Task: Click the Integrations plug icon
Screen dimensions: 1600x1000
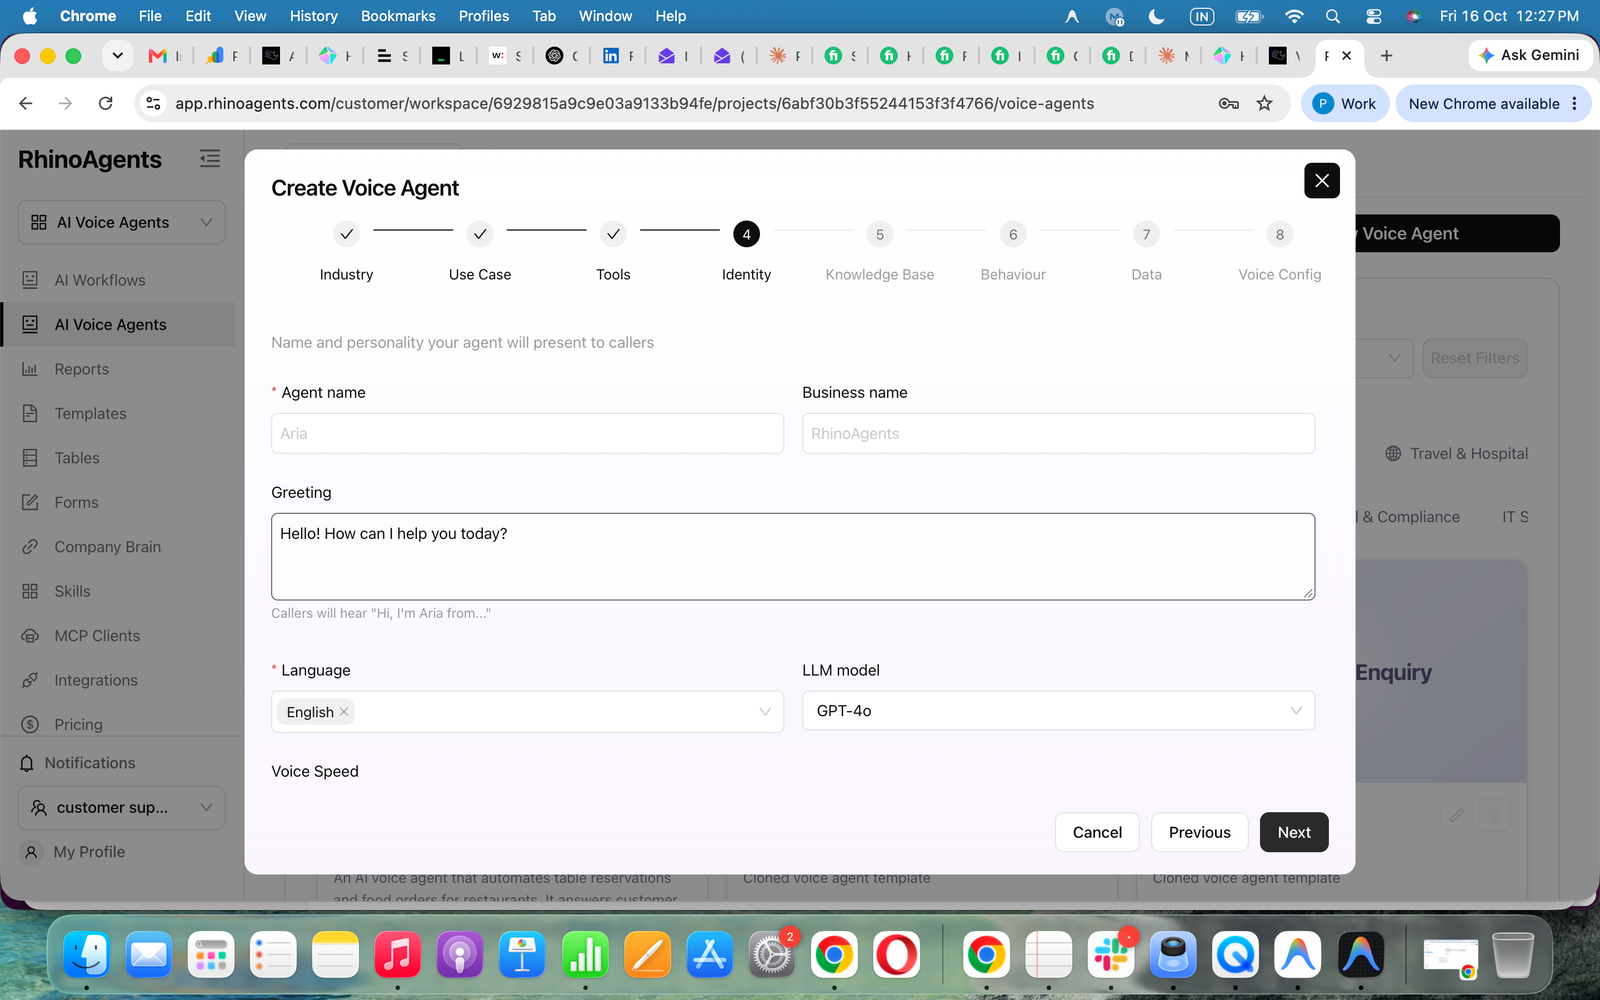Action: pyautogui.click(x=30, y=680)
